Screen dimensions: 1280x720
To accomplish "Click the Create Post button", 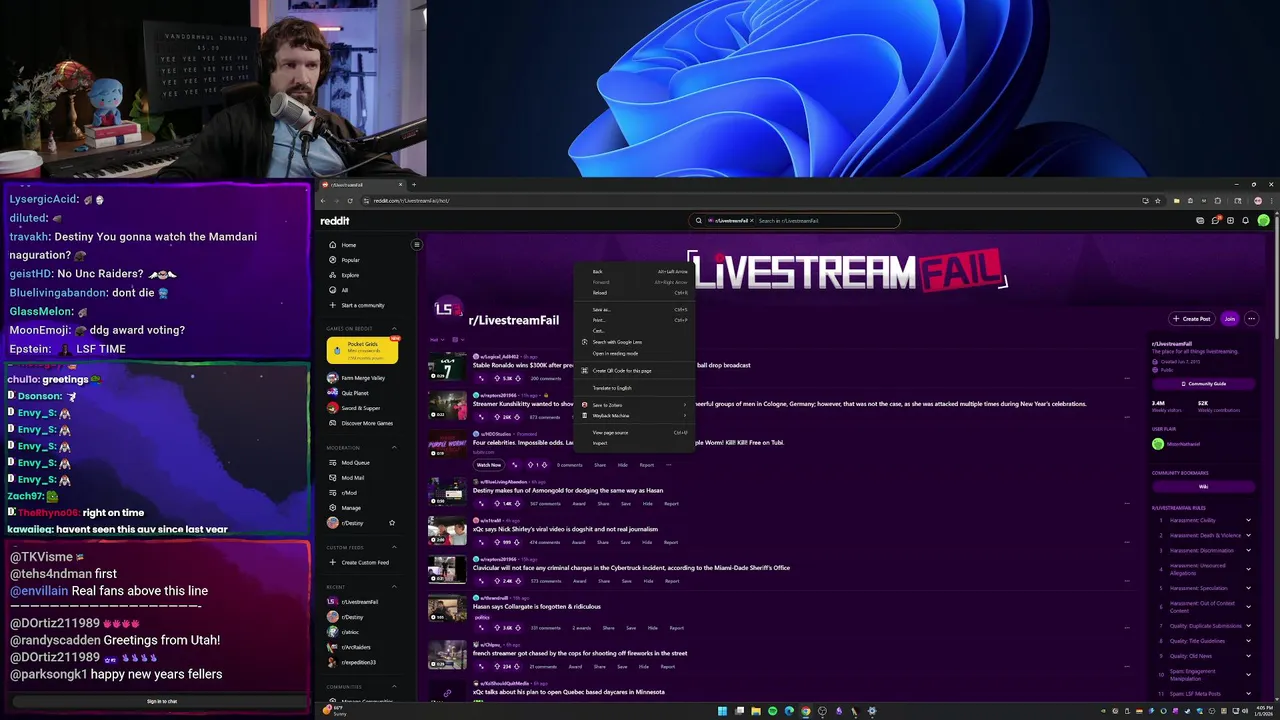I will point(1192,319).
